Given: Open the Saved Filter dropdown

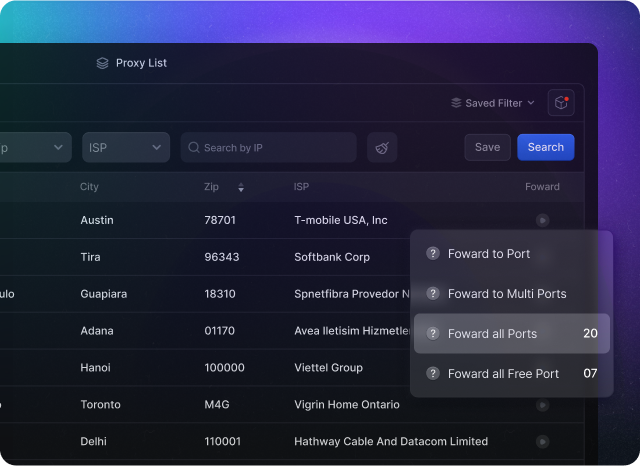Looking at the screenshot, I should point(493,103).
